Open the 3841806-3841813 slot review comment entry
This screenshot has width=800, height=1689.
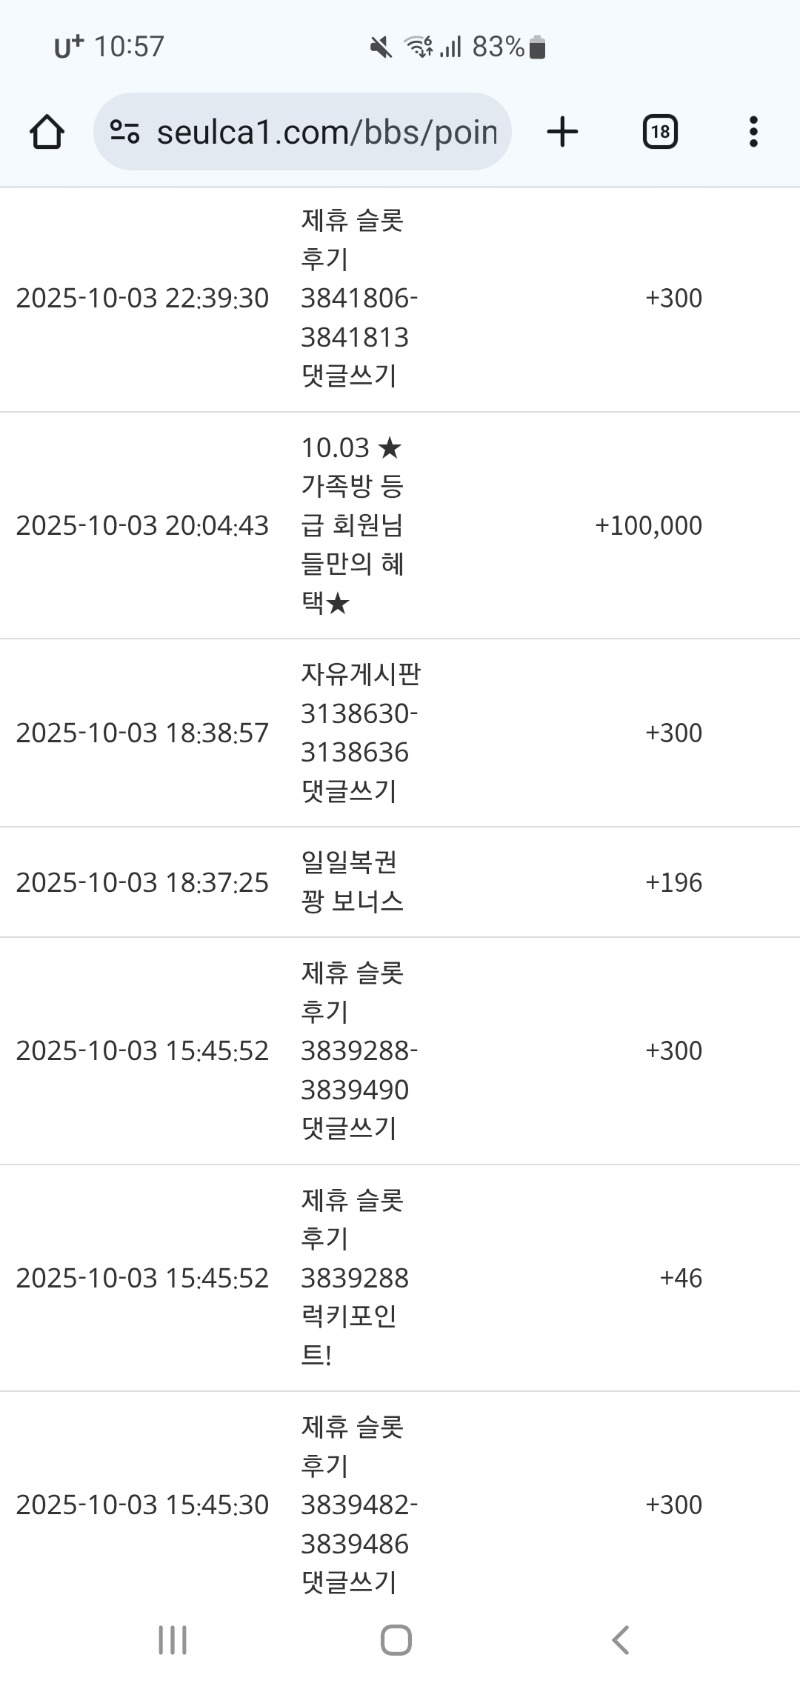click(357, 298)
